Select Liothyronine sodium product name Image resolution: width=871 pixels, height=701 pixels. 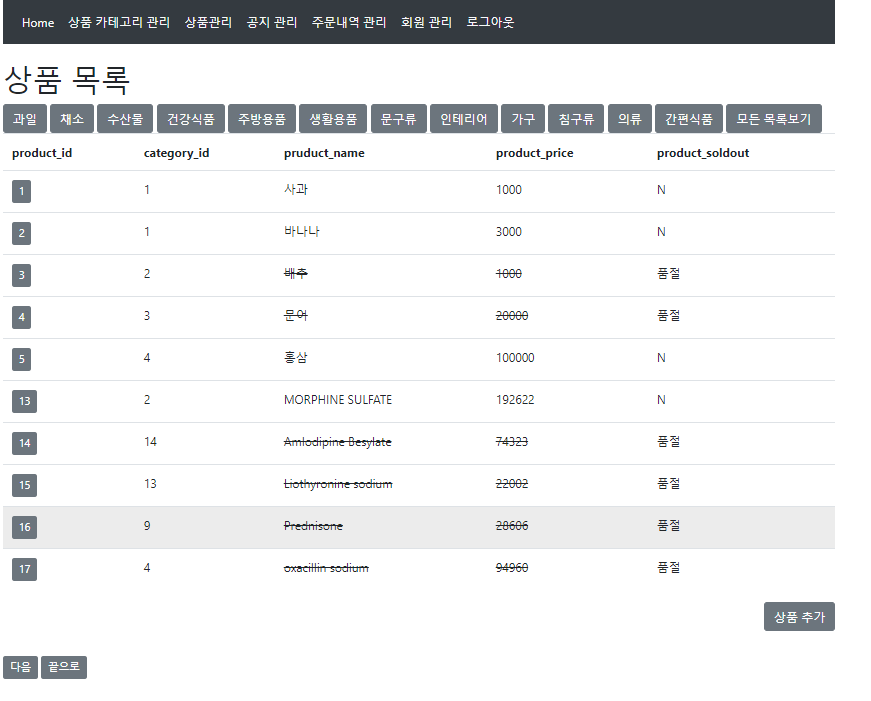tap(338, 484)
